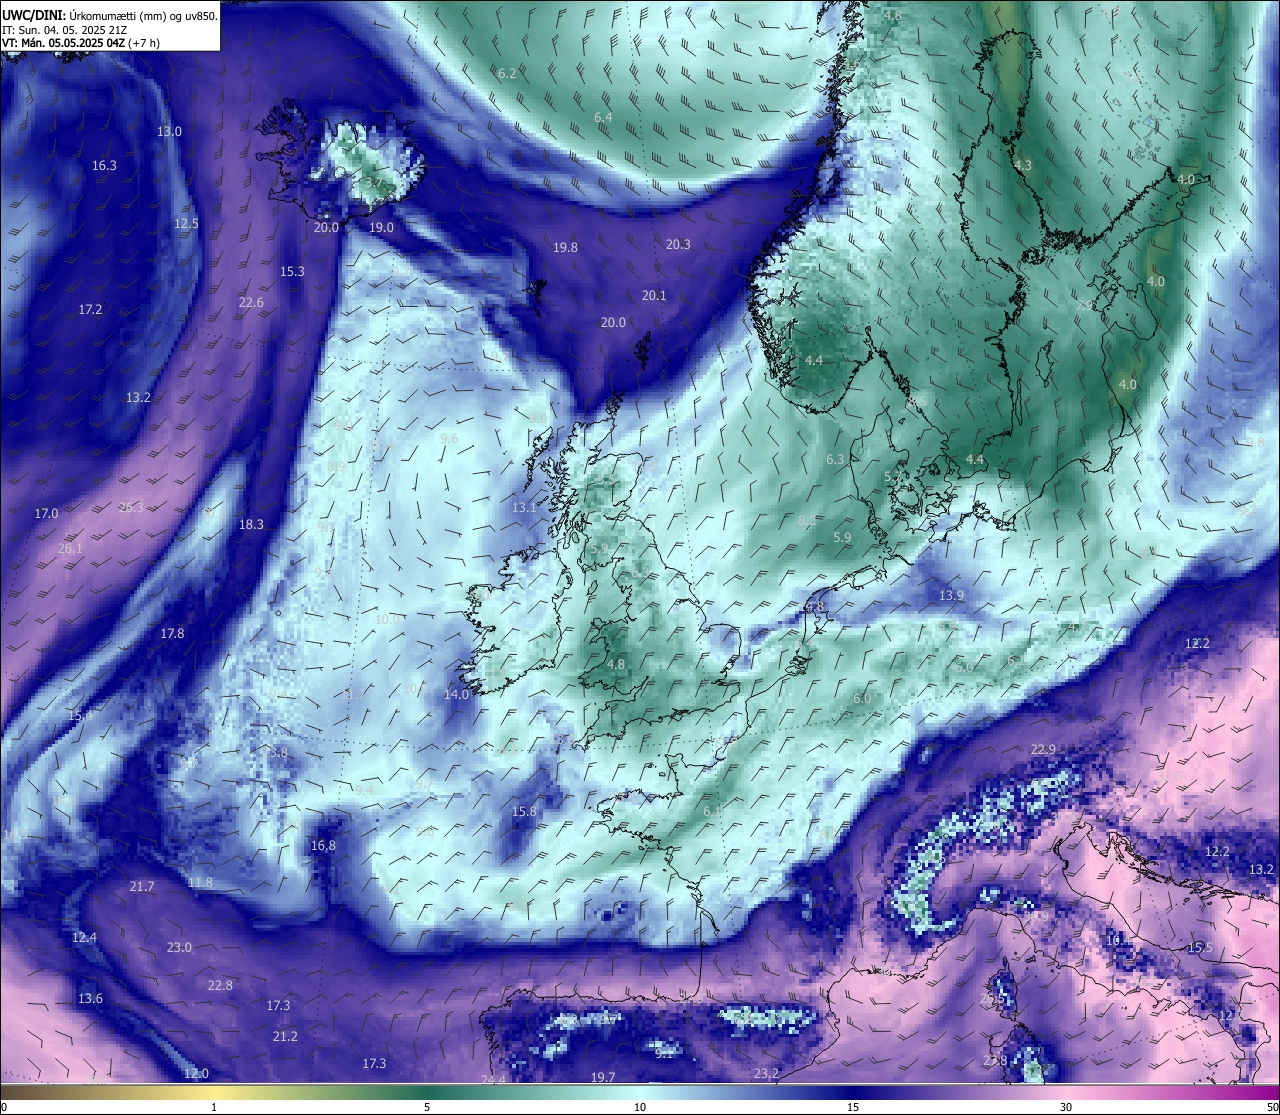The width and height of the screenshot is (1280, 1115).
Task: Click the value 4.3 over Sweden
Action: click(1022, 166)
